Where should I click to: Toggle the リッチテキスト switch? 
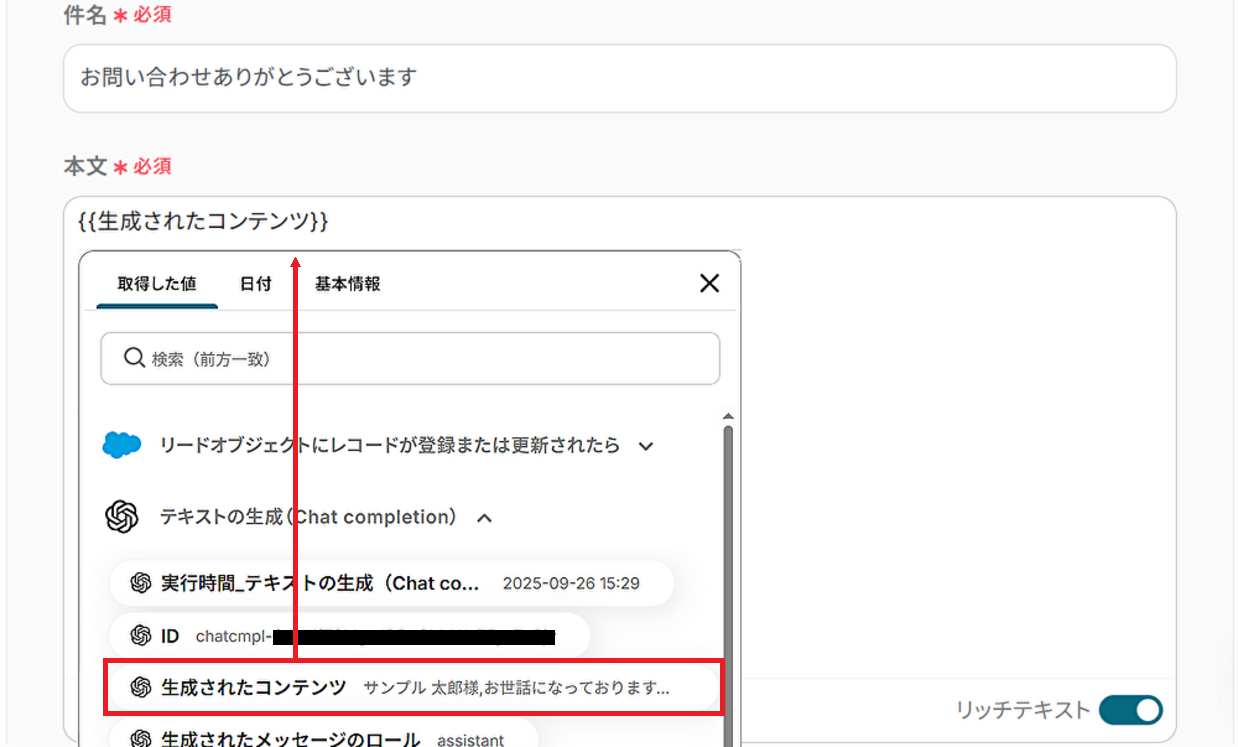1131,710
